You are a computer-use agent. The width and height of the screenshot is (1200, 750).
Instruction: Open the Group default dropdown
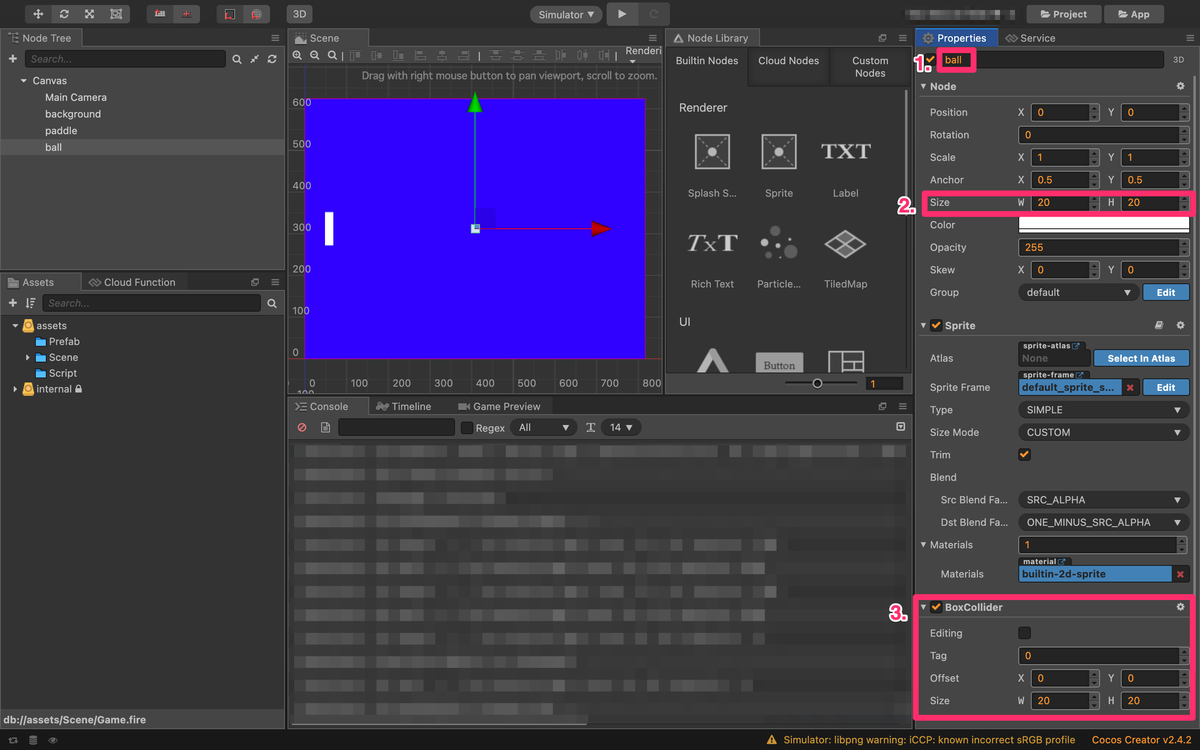tap(1078, 292)
